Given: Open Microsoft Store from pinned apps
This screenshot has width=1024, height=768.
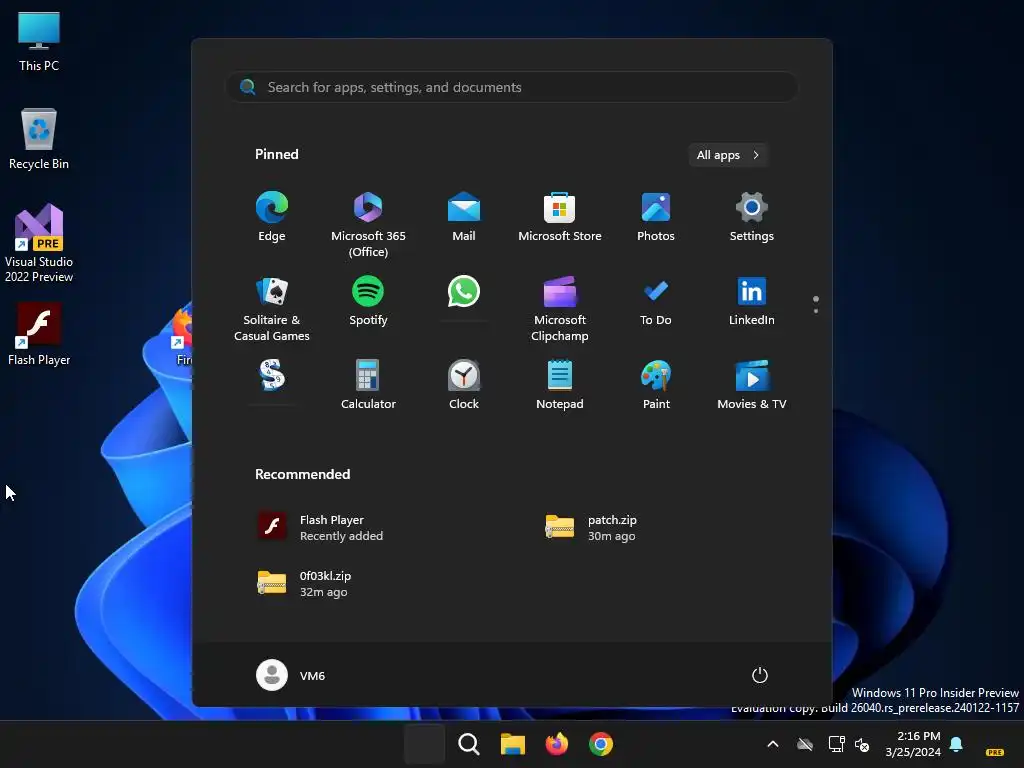Looking at the screenshot, I should pos(560,217).
